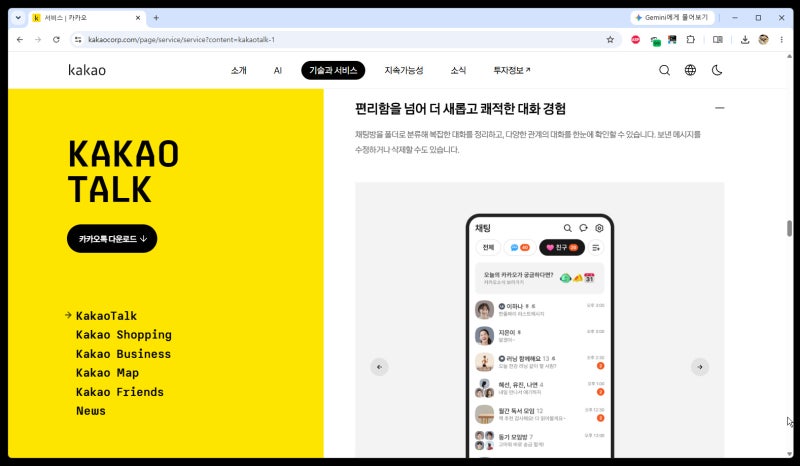This screenshot has height=466, width=800.
Task: Click the 편리함을 넘어 더 새롭고 쾌적한 대화 경험 heading
Action: point(460,109)
